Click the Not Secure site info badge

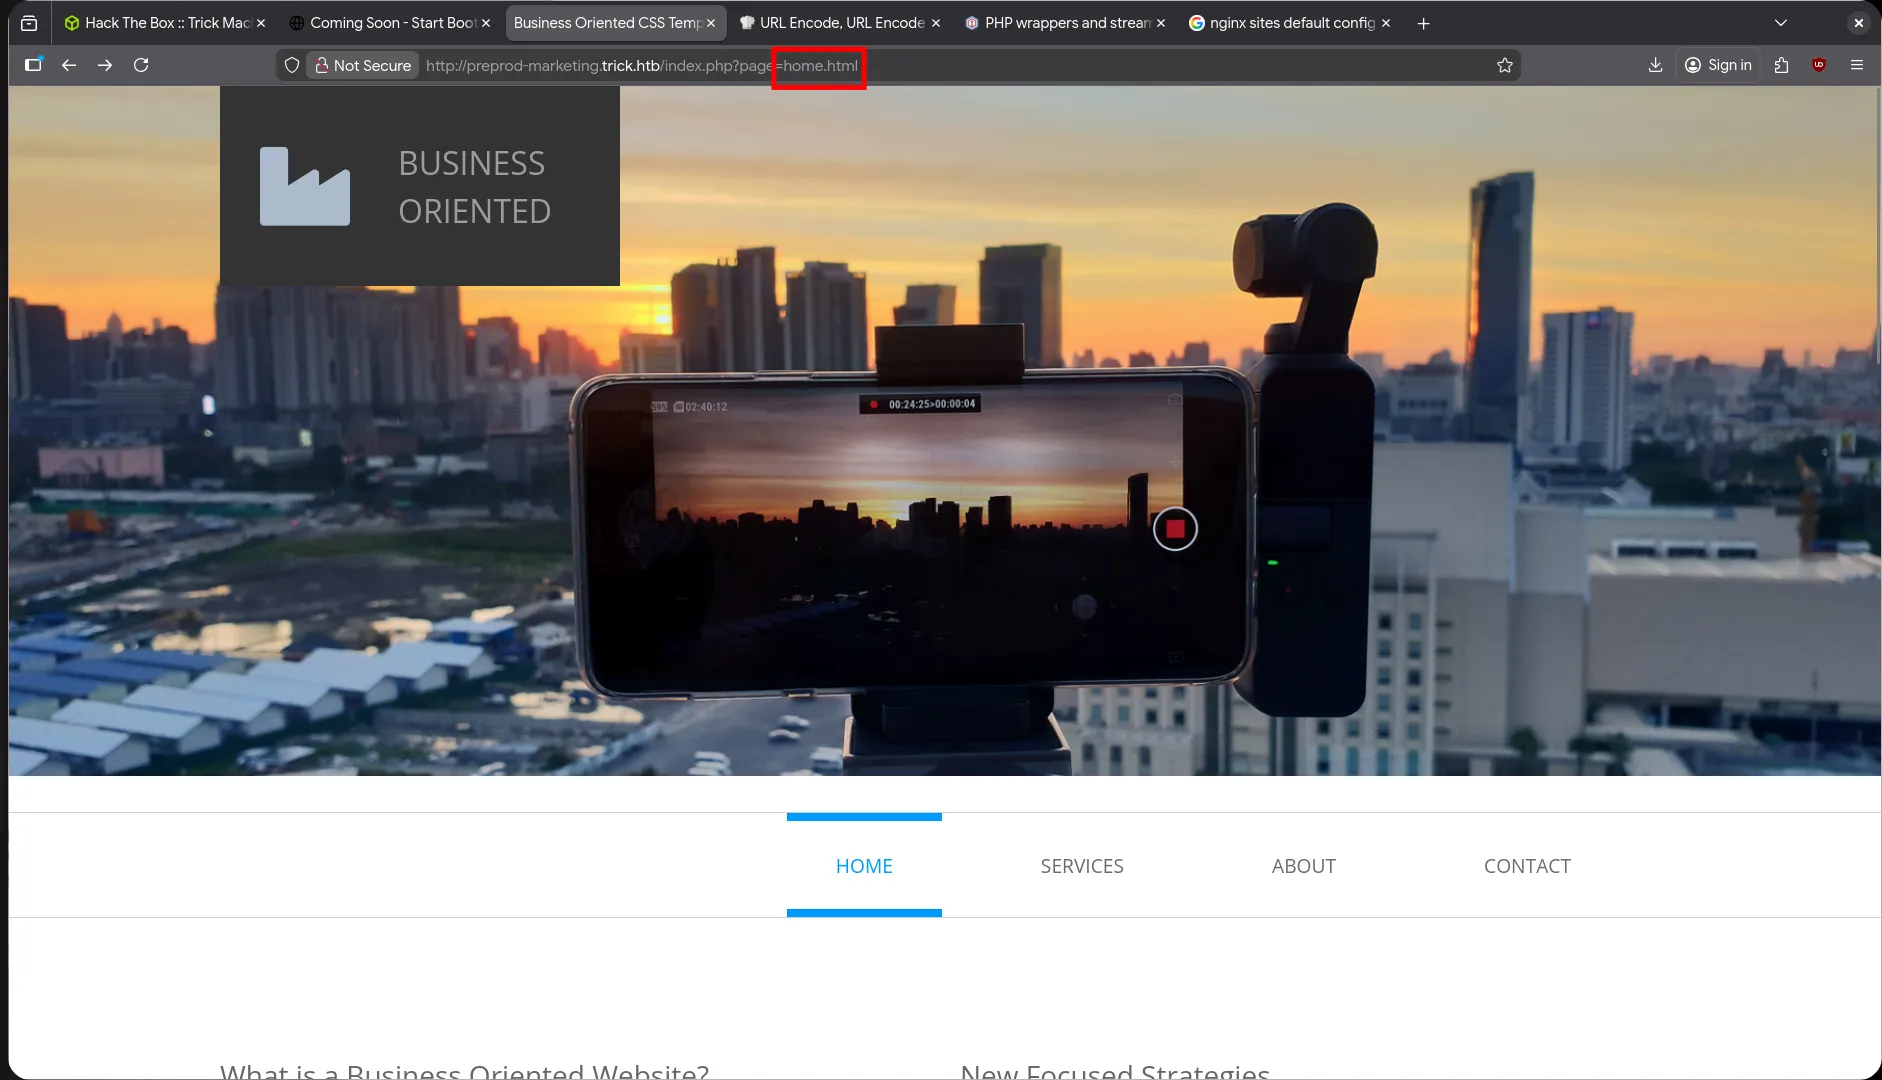(363, 65)
